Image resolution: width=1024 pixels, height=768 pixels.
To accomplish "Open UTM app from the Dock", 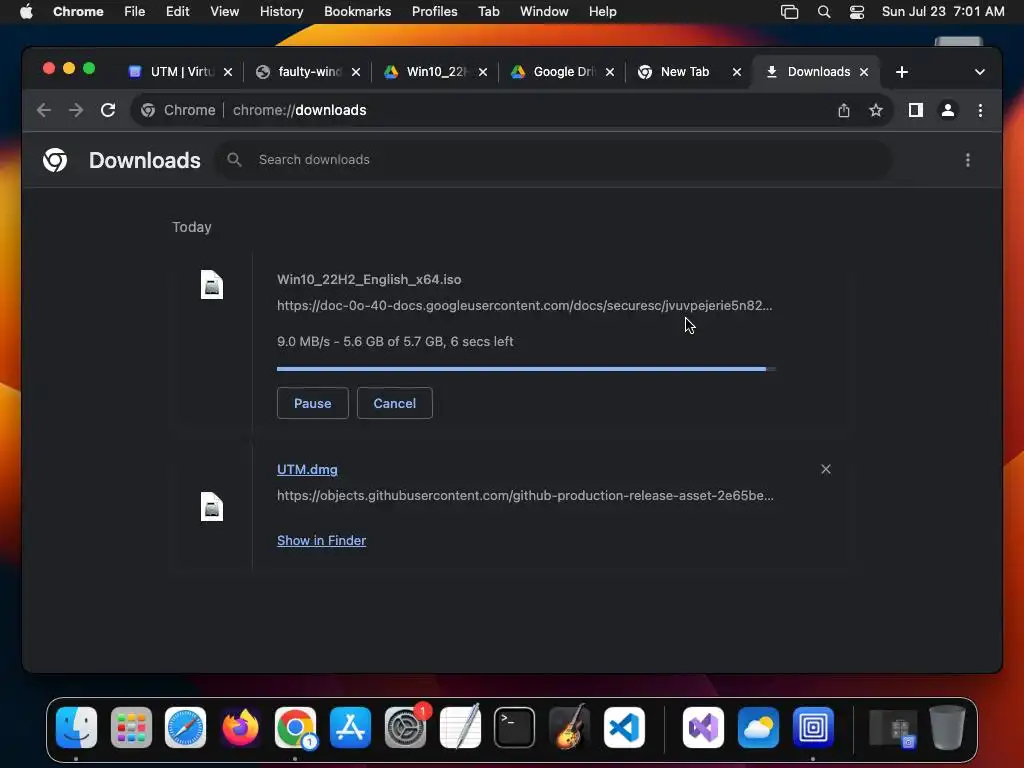I will point(813,727).
